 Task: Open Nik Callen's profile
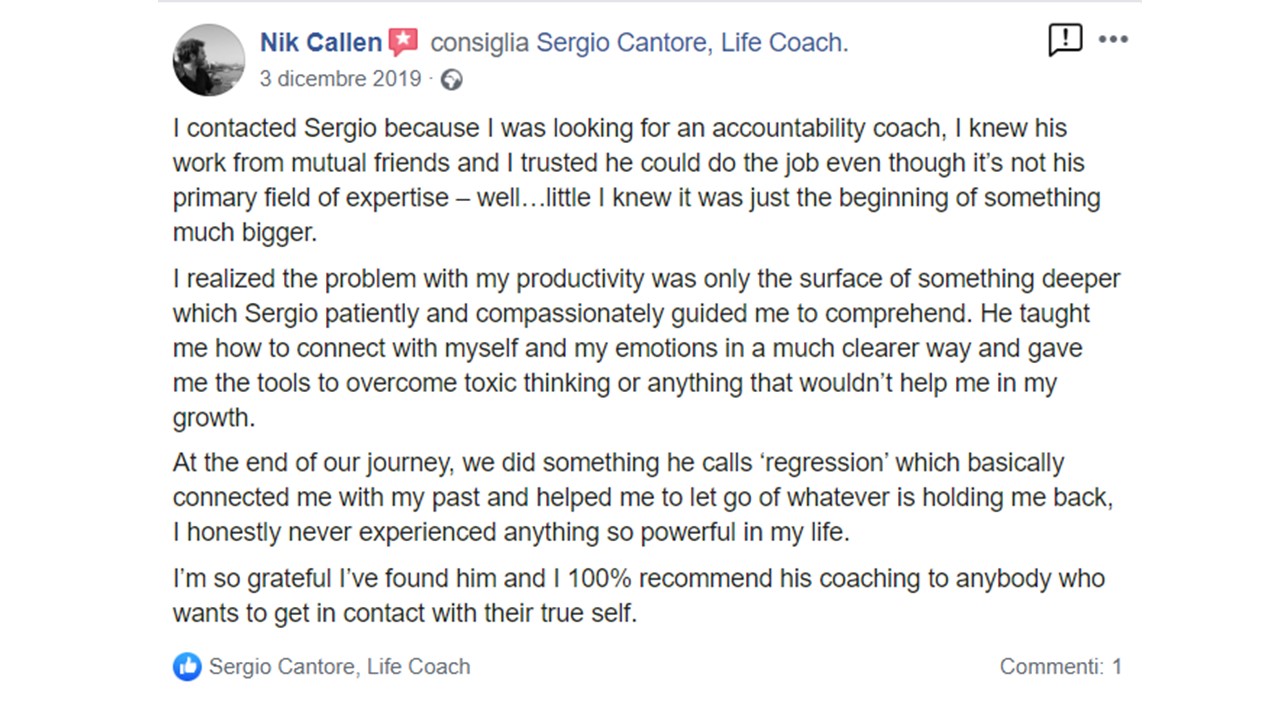pyautogui.click(x=320, y=41)
